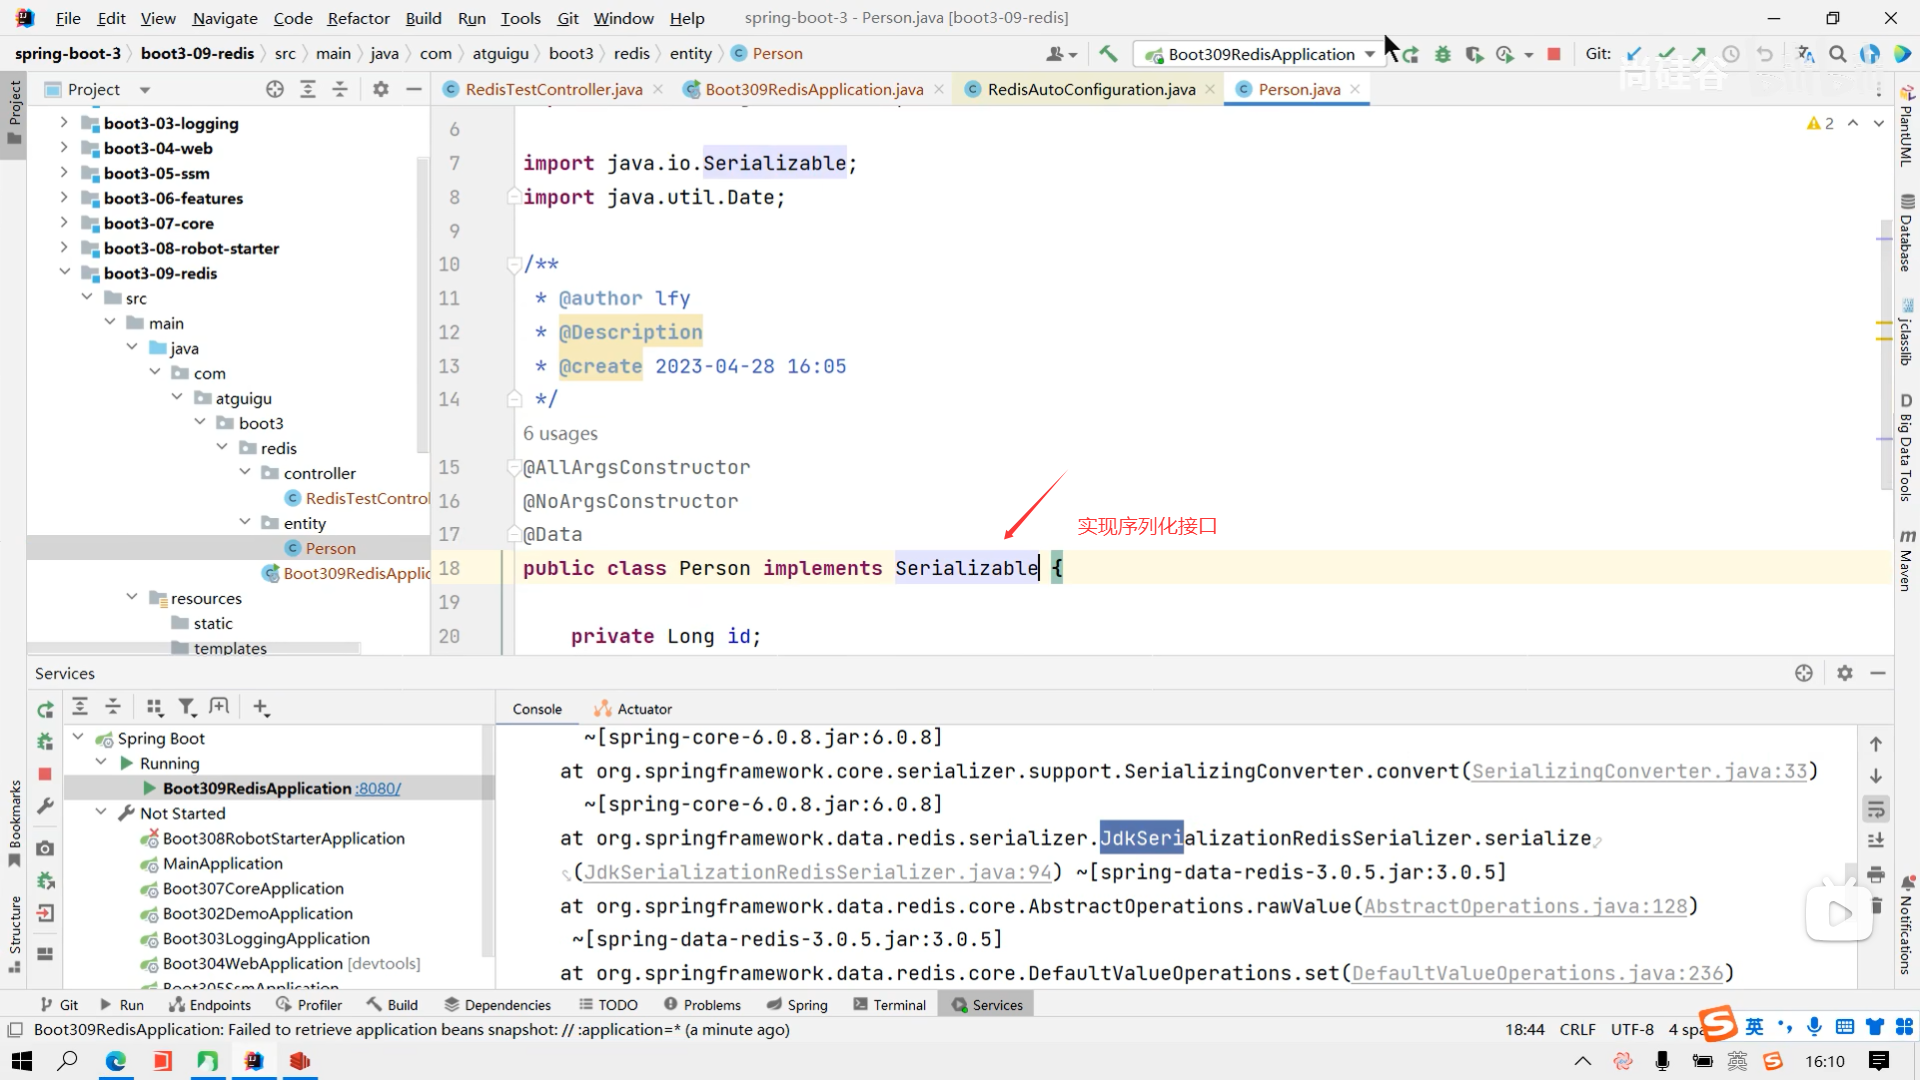Open SerializingConverter.java:33 stack trace link
Image resolution: width=1920 pixels, height=1080 pixels.
click(x=1639, y=771)
